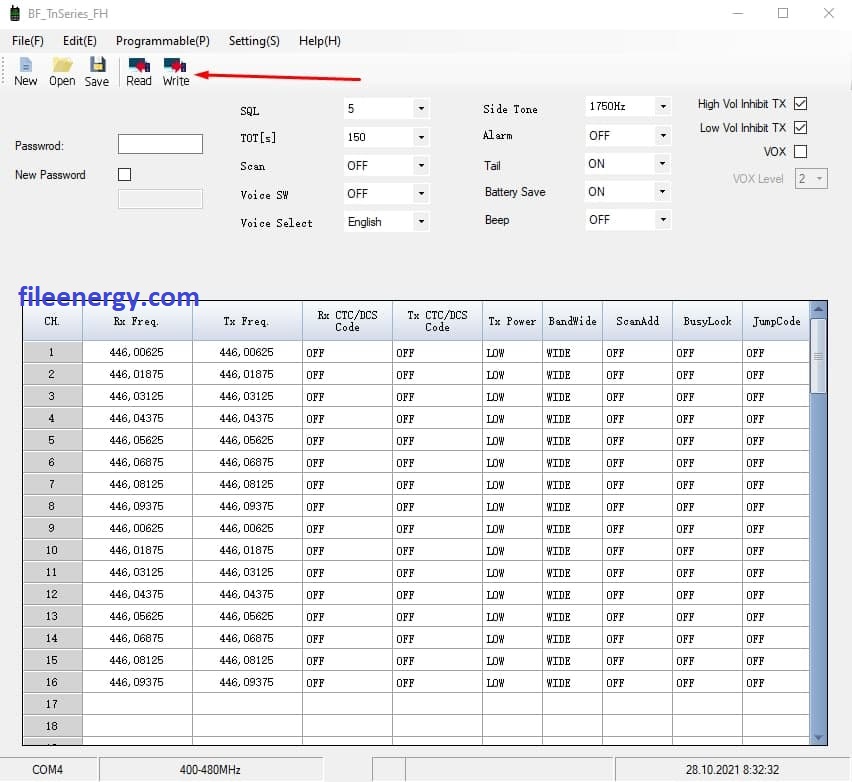
Task: Click the Rx CTC/DCS Code column header
Action: point(347,321)
